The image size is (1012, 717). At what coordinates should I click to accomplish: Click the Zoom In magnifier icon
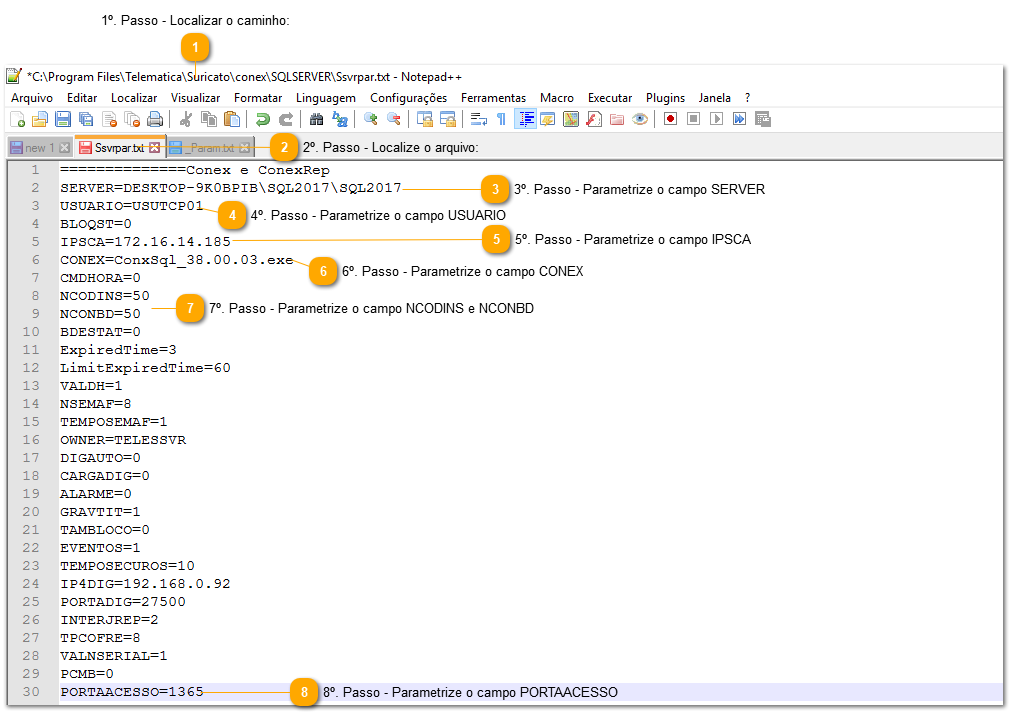(370, 119)
